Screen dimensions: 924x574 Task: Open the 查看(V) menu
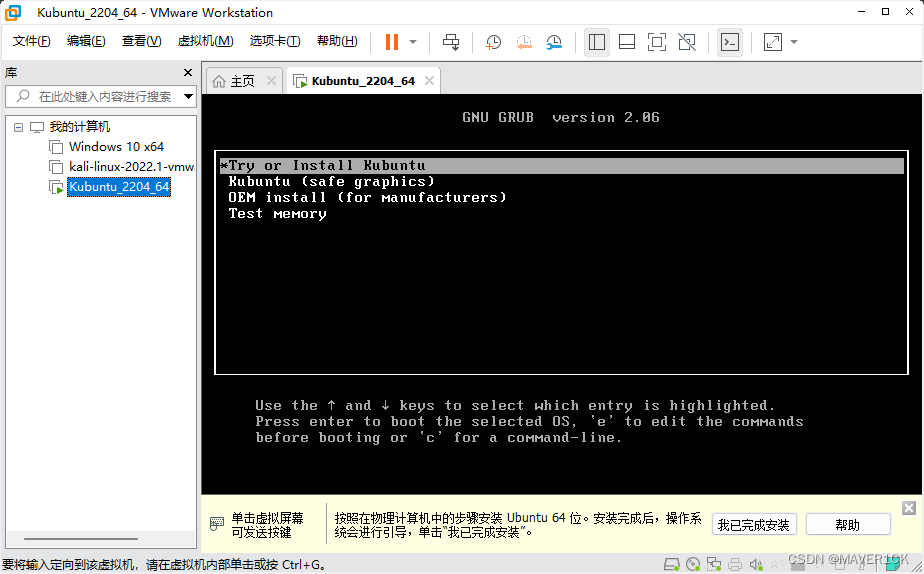pos(141,41)
